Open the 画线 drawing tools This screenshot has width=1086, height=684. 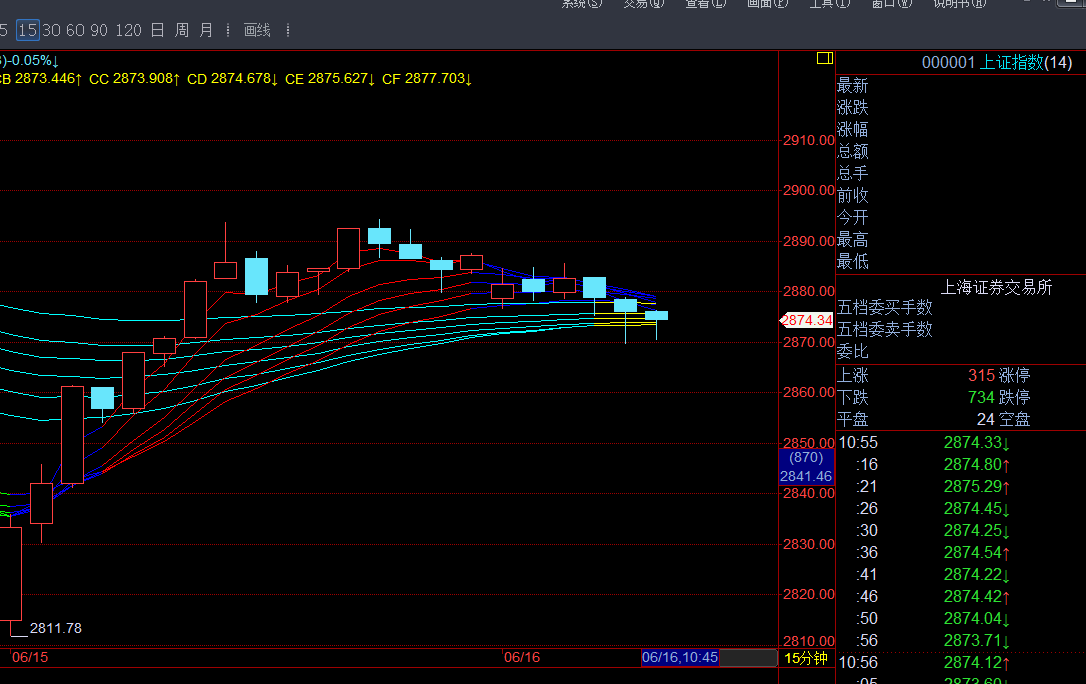pyautogui.click(x=257, y=30)
